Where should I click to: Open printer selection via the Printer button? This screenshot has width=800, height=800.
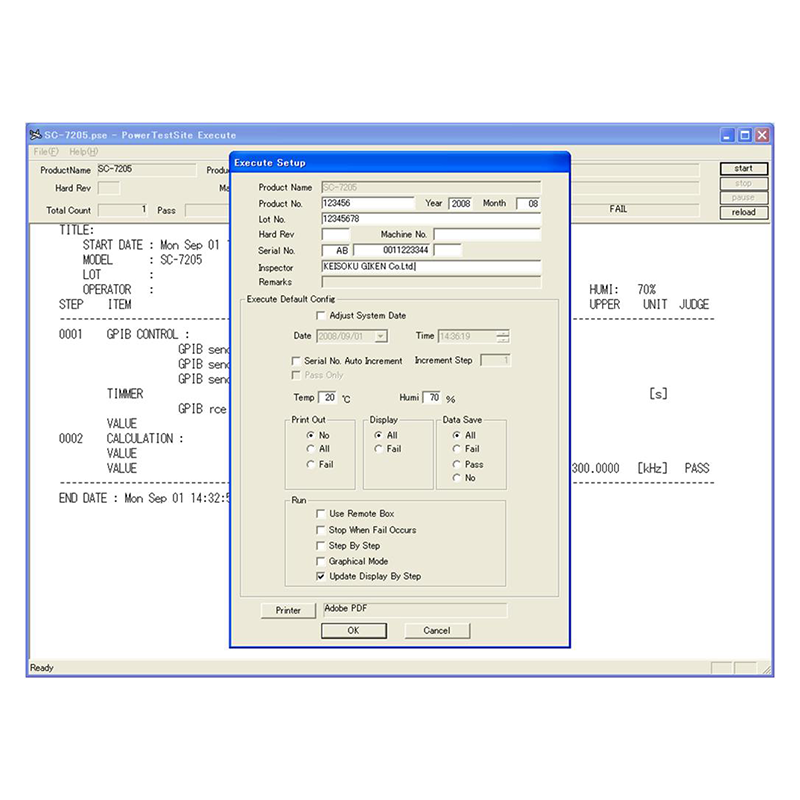[288, 611]
